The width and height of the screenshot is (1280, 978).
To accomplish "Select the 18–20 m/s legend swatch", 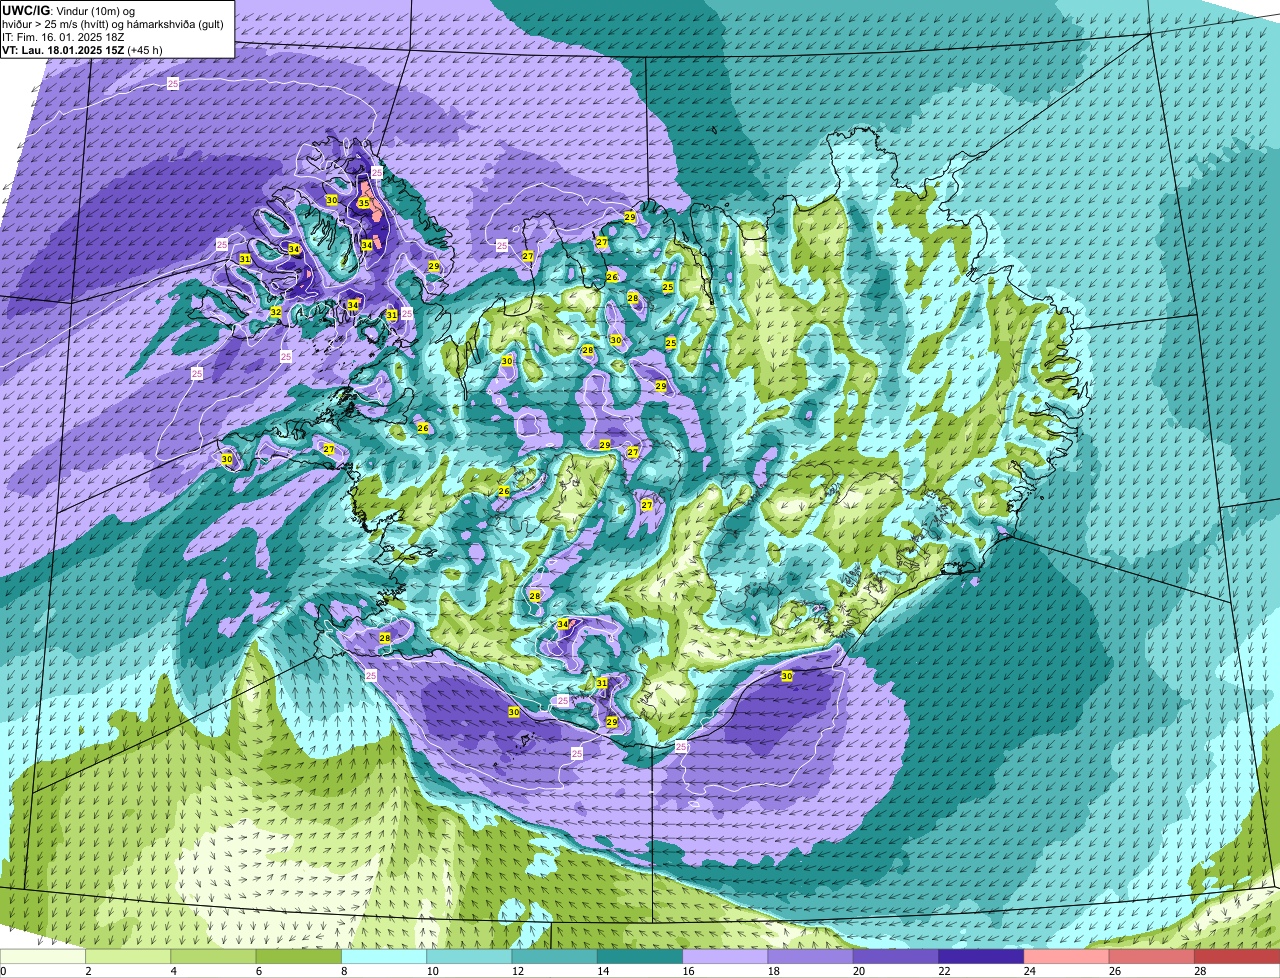I will (811, 956).
